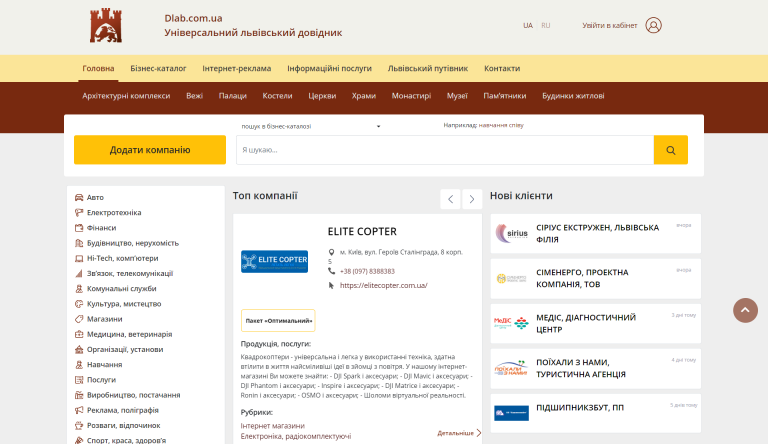Click the Elite Copter address pin icon
Screen dimensions: 768x444
pos(331,252)
